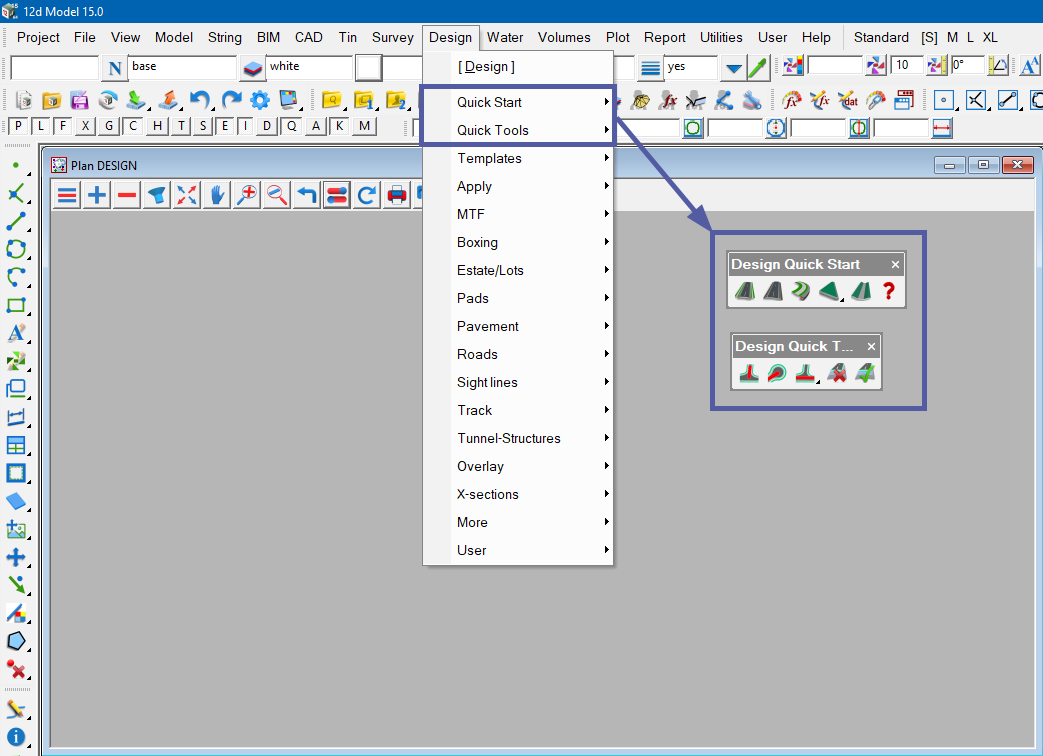
Task: Click the blue gear settings icon
Action: [260, 100]
